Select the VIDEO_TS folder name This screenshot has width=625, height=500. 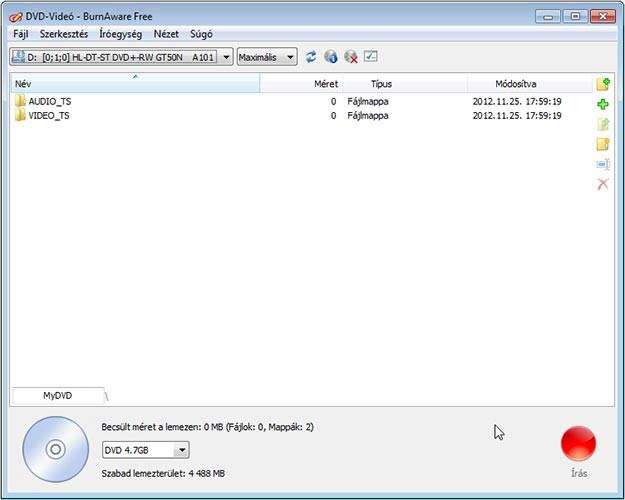pos(49,116)
